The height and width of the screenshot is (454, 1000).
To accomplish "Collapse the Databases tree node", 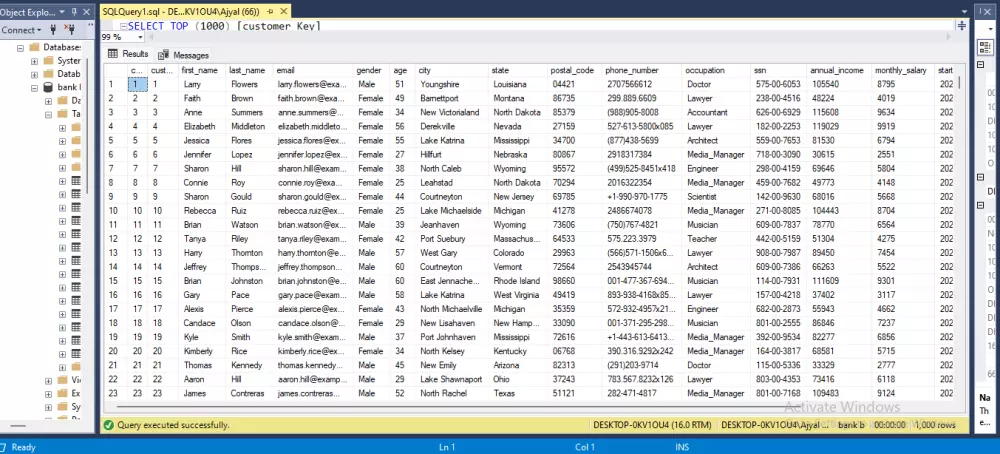I will click(20, 47).
